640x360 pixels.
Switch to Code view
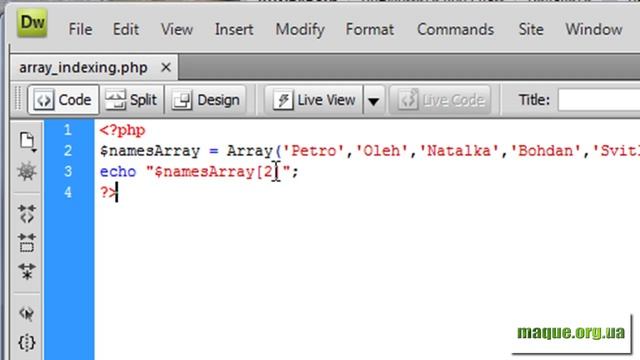click(x=63, y=100)
